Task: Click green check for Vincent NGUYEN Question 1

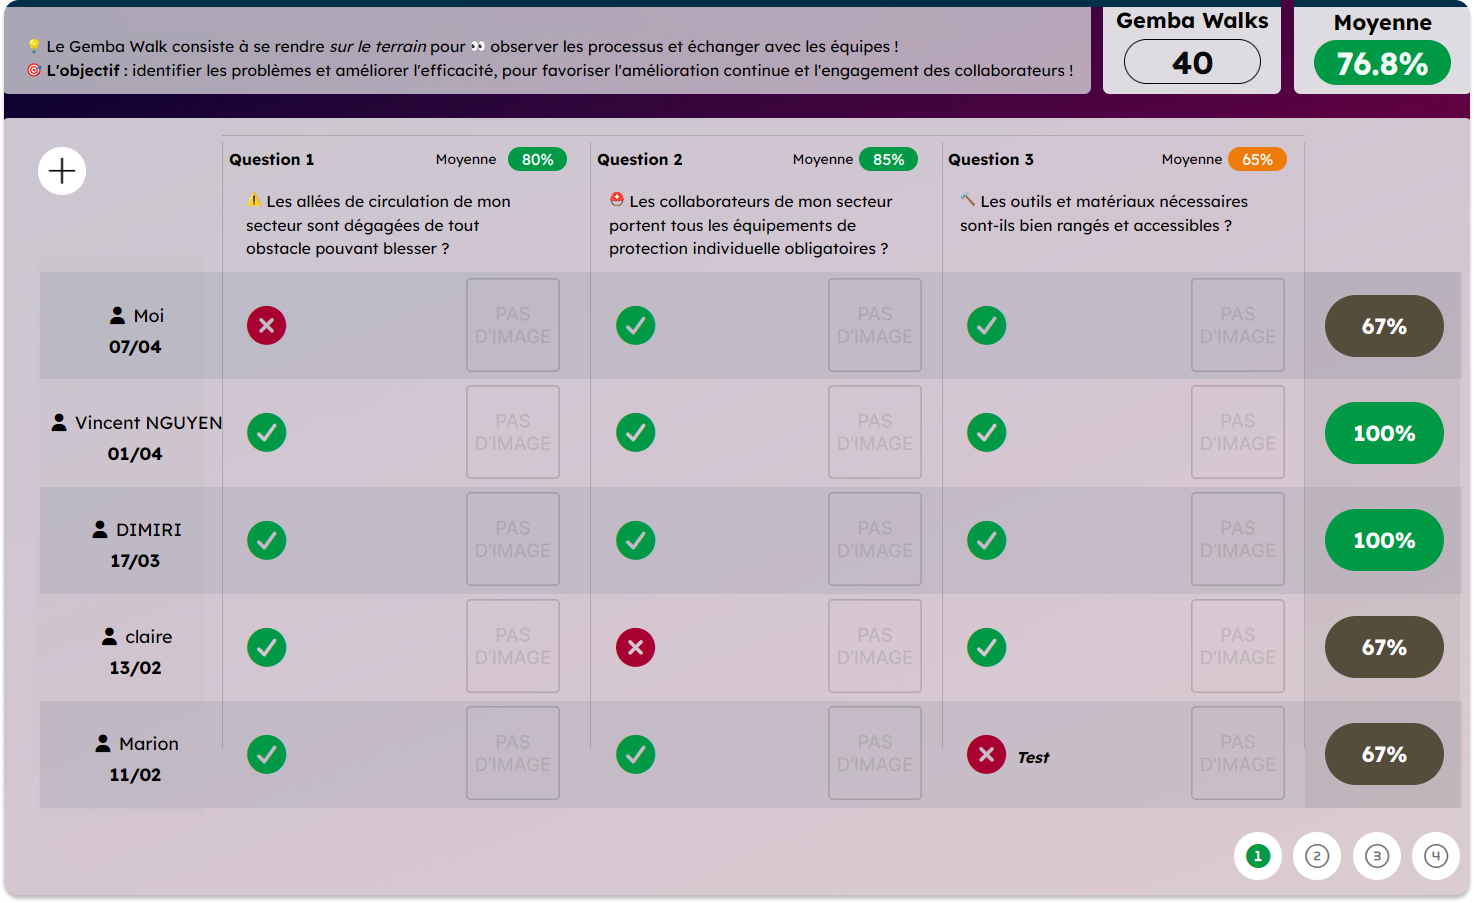Action: [x=267, y=432]
